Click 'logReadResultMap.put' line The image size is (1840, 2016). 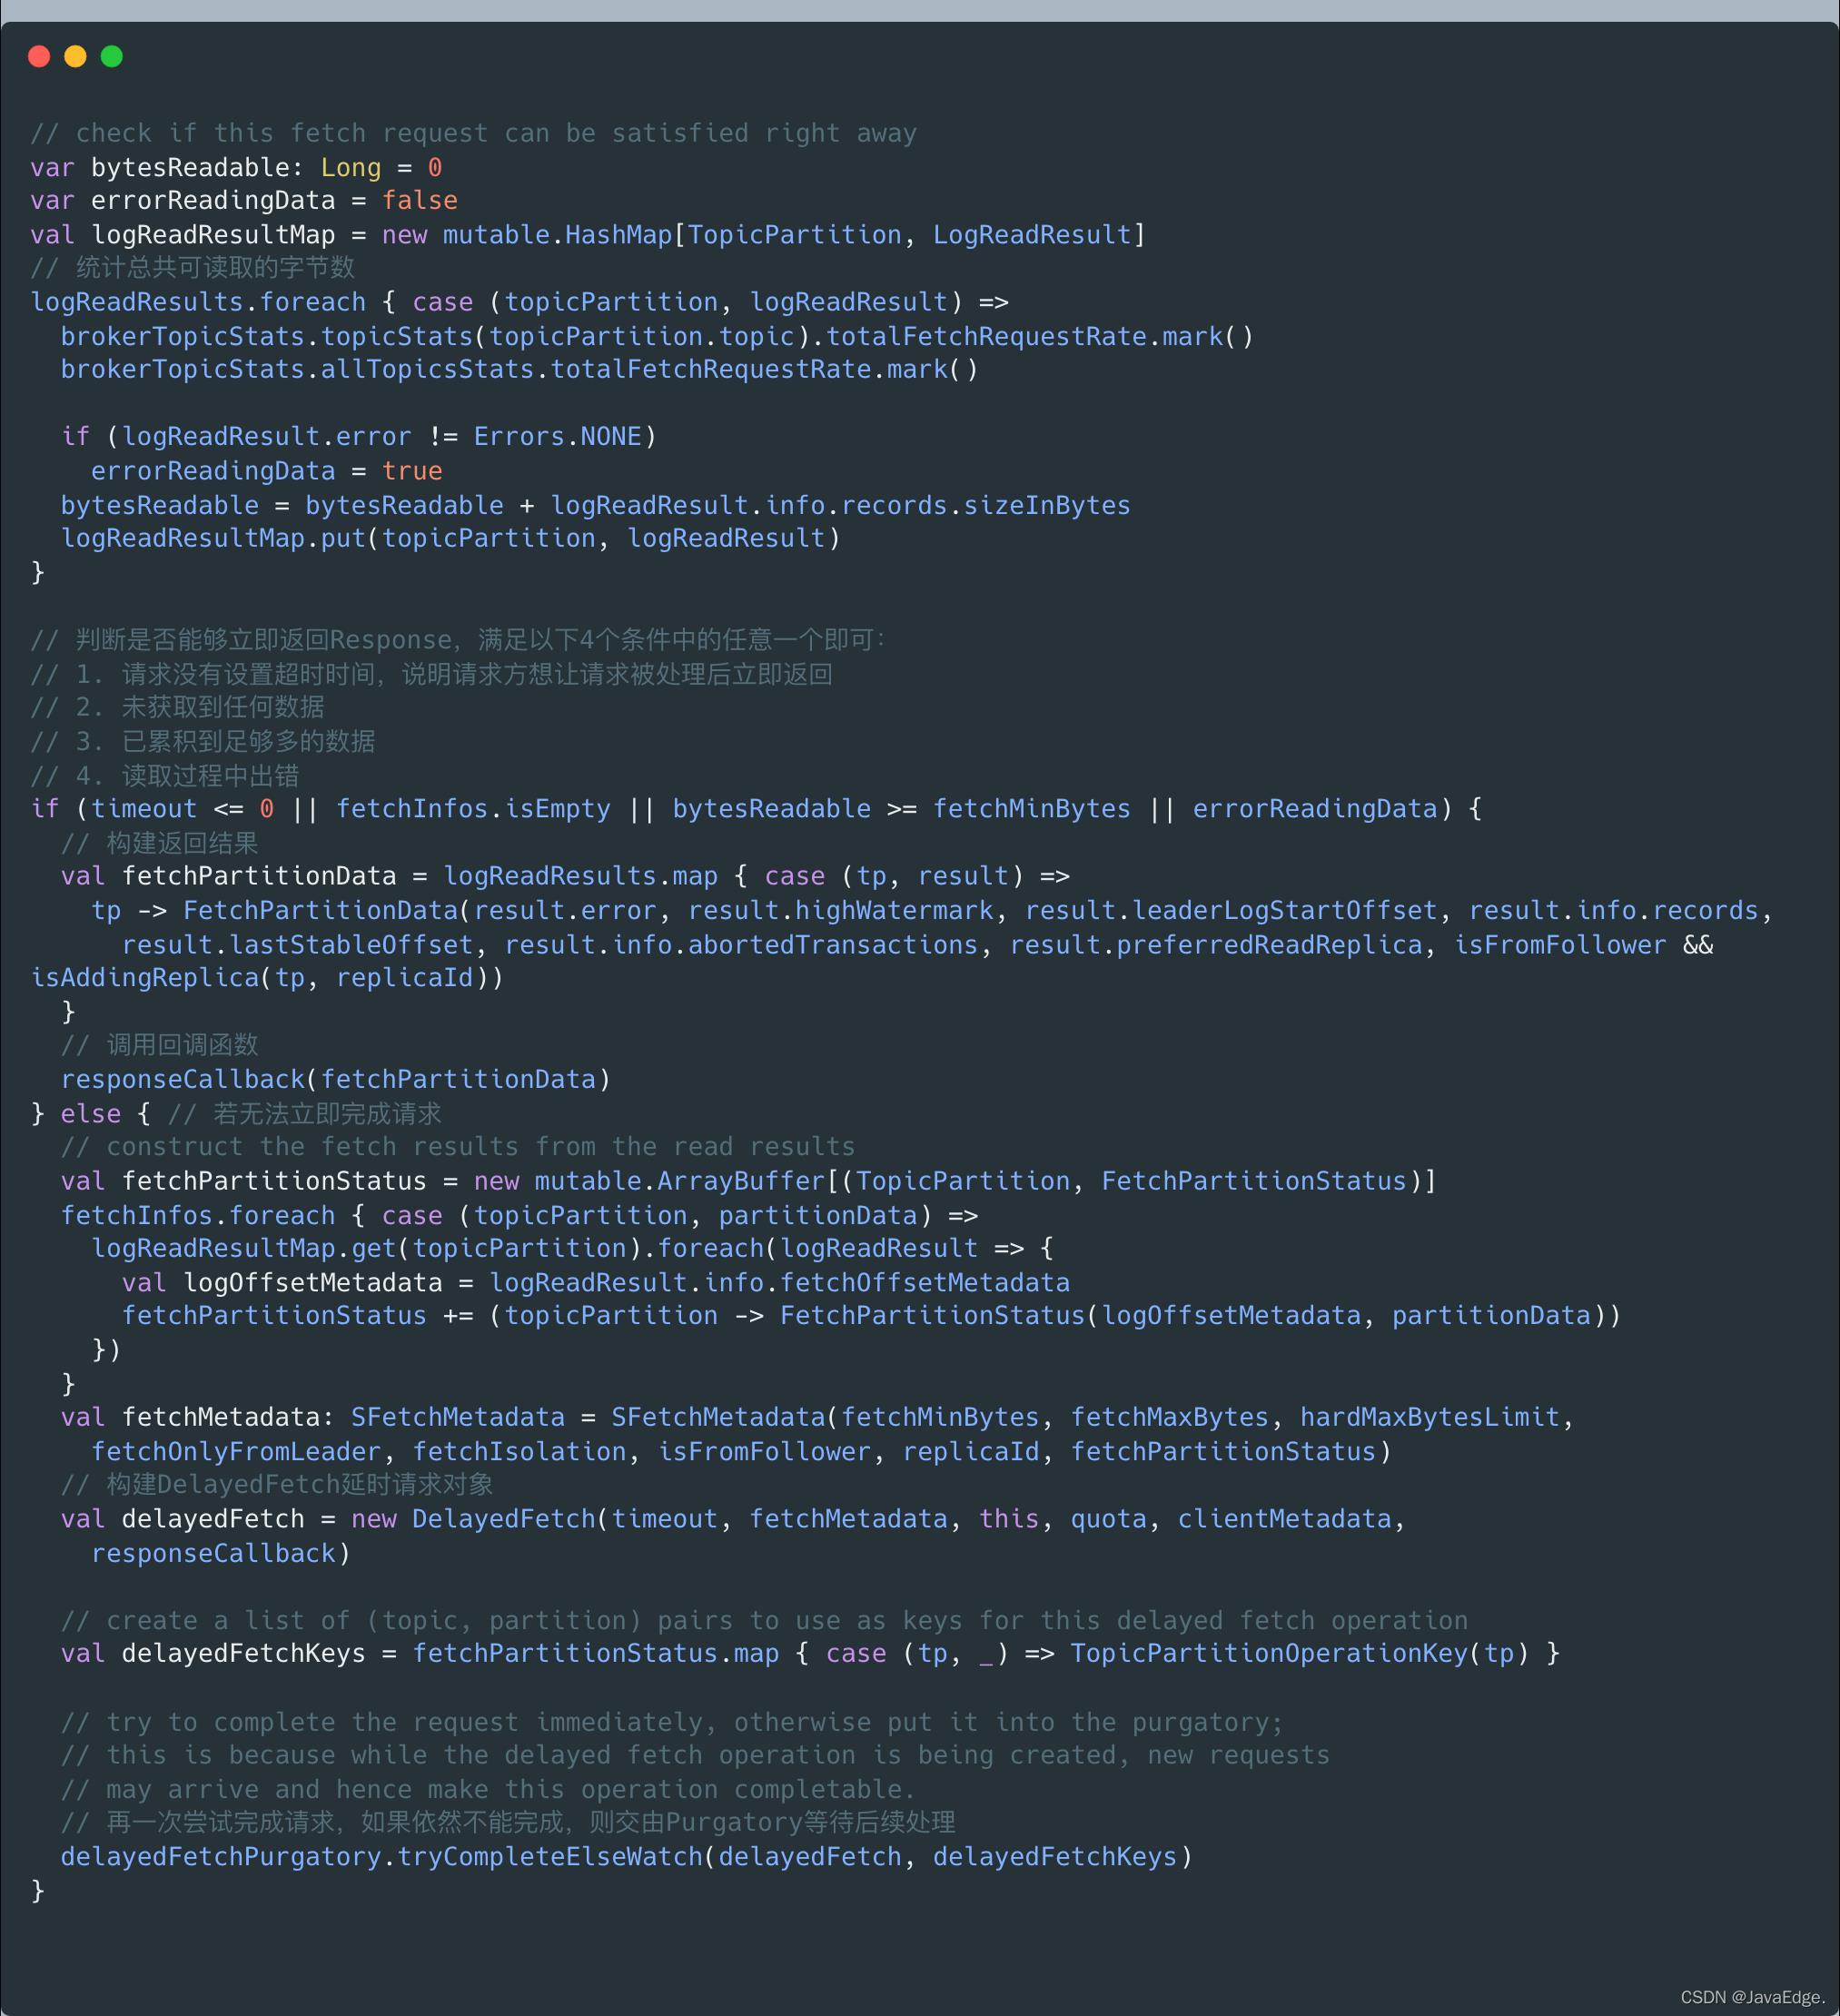451,539
